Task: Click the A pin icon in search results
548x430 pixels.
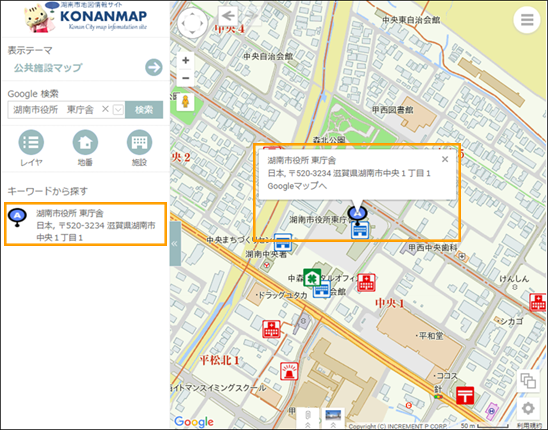Action: pyautogui.click(x=17, y=217)
